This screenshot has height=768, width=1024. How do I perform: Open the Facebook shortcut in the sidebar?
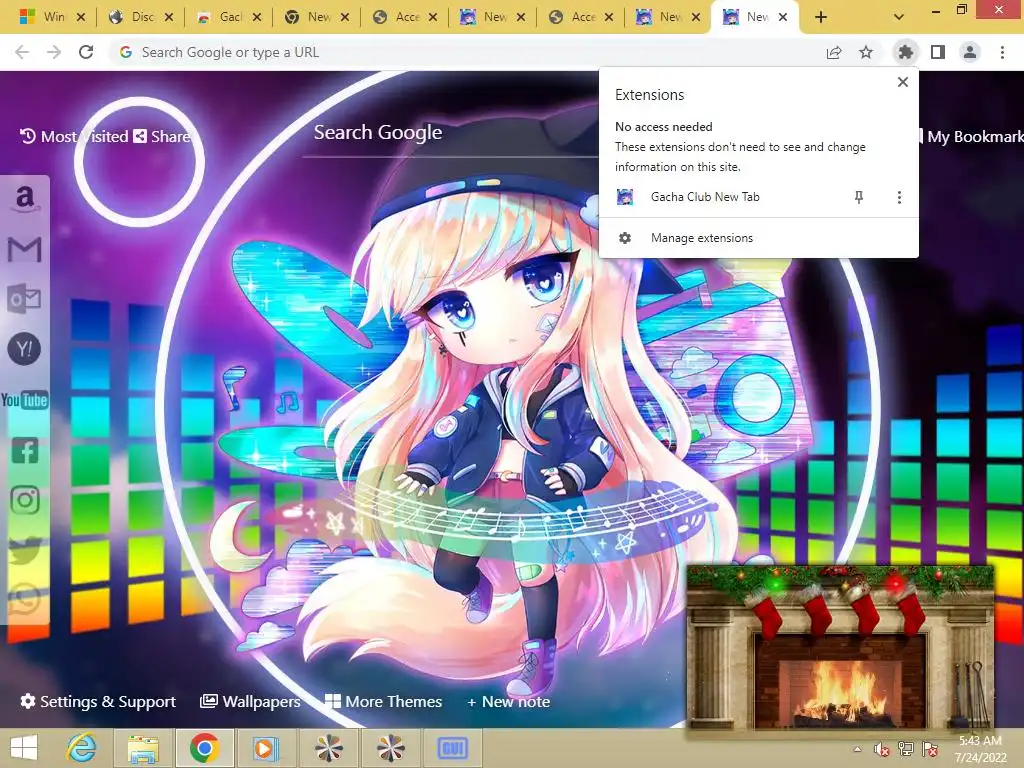click(x=25, y=450)
